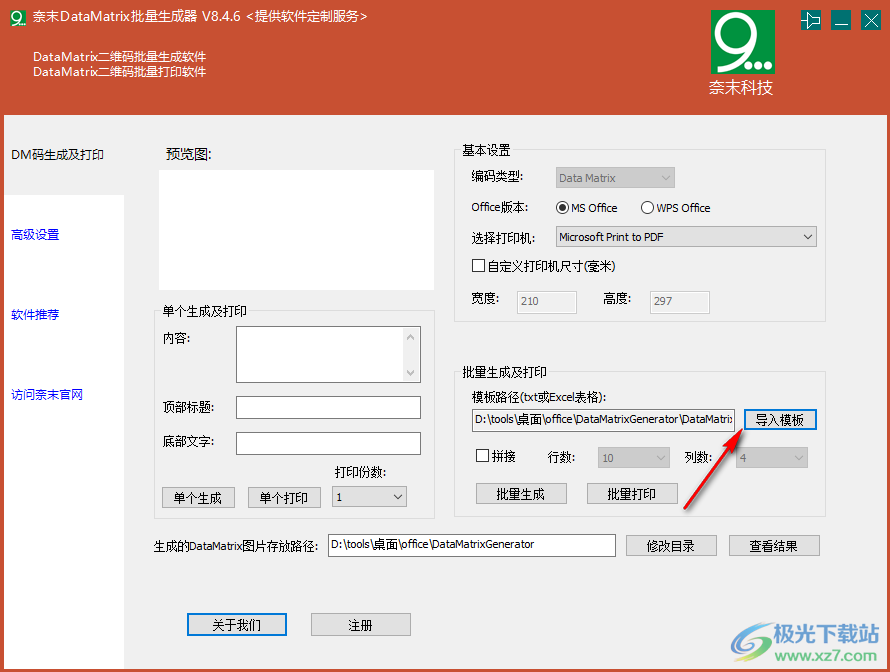This screenshot has width=890, height=672.
Task: Click the 修改目录 button
Action: point(671,546)
